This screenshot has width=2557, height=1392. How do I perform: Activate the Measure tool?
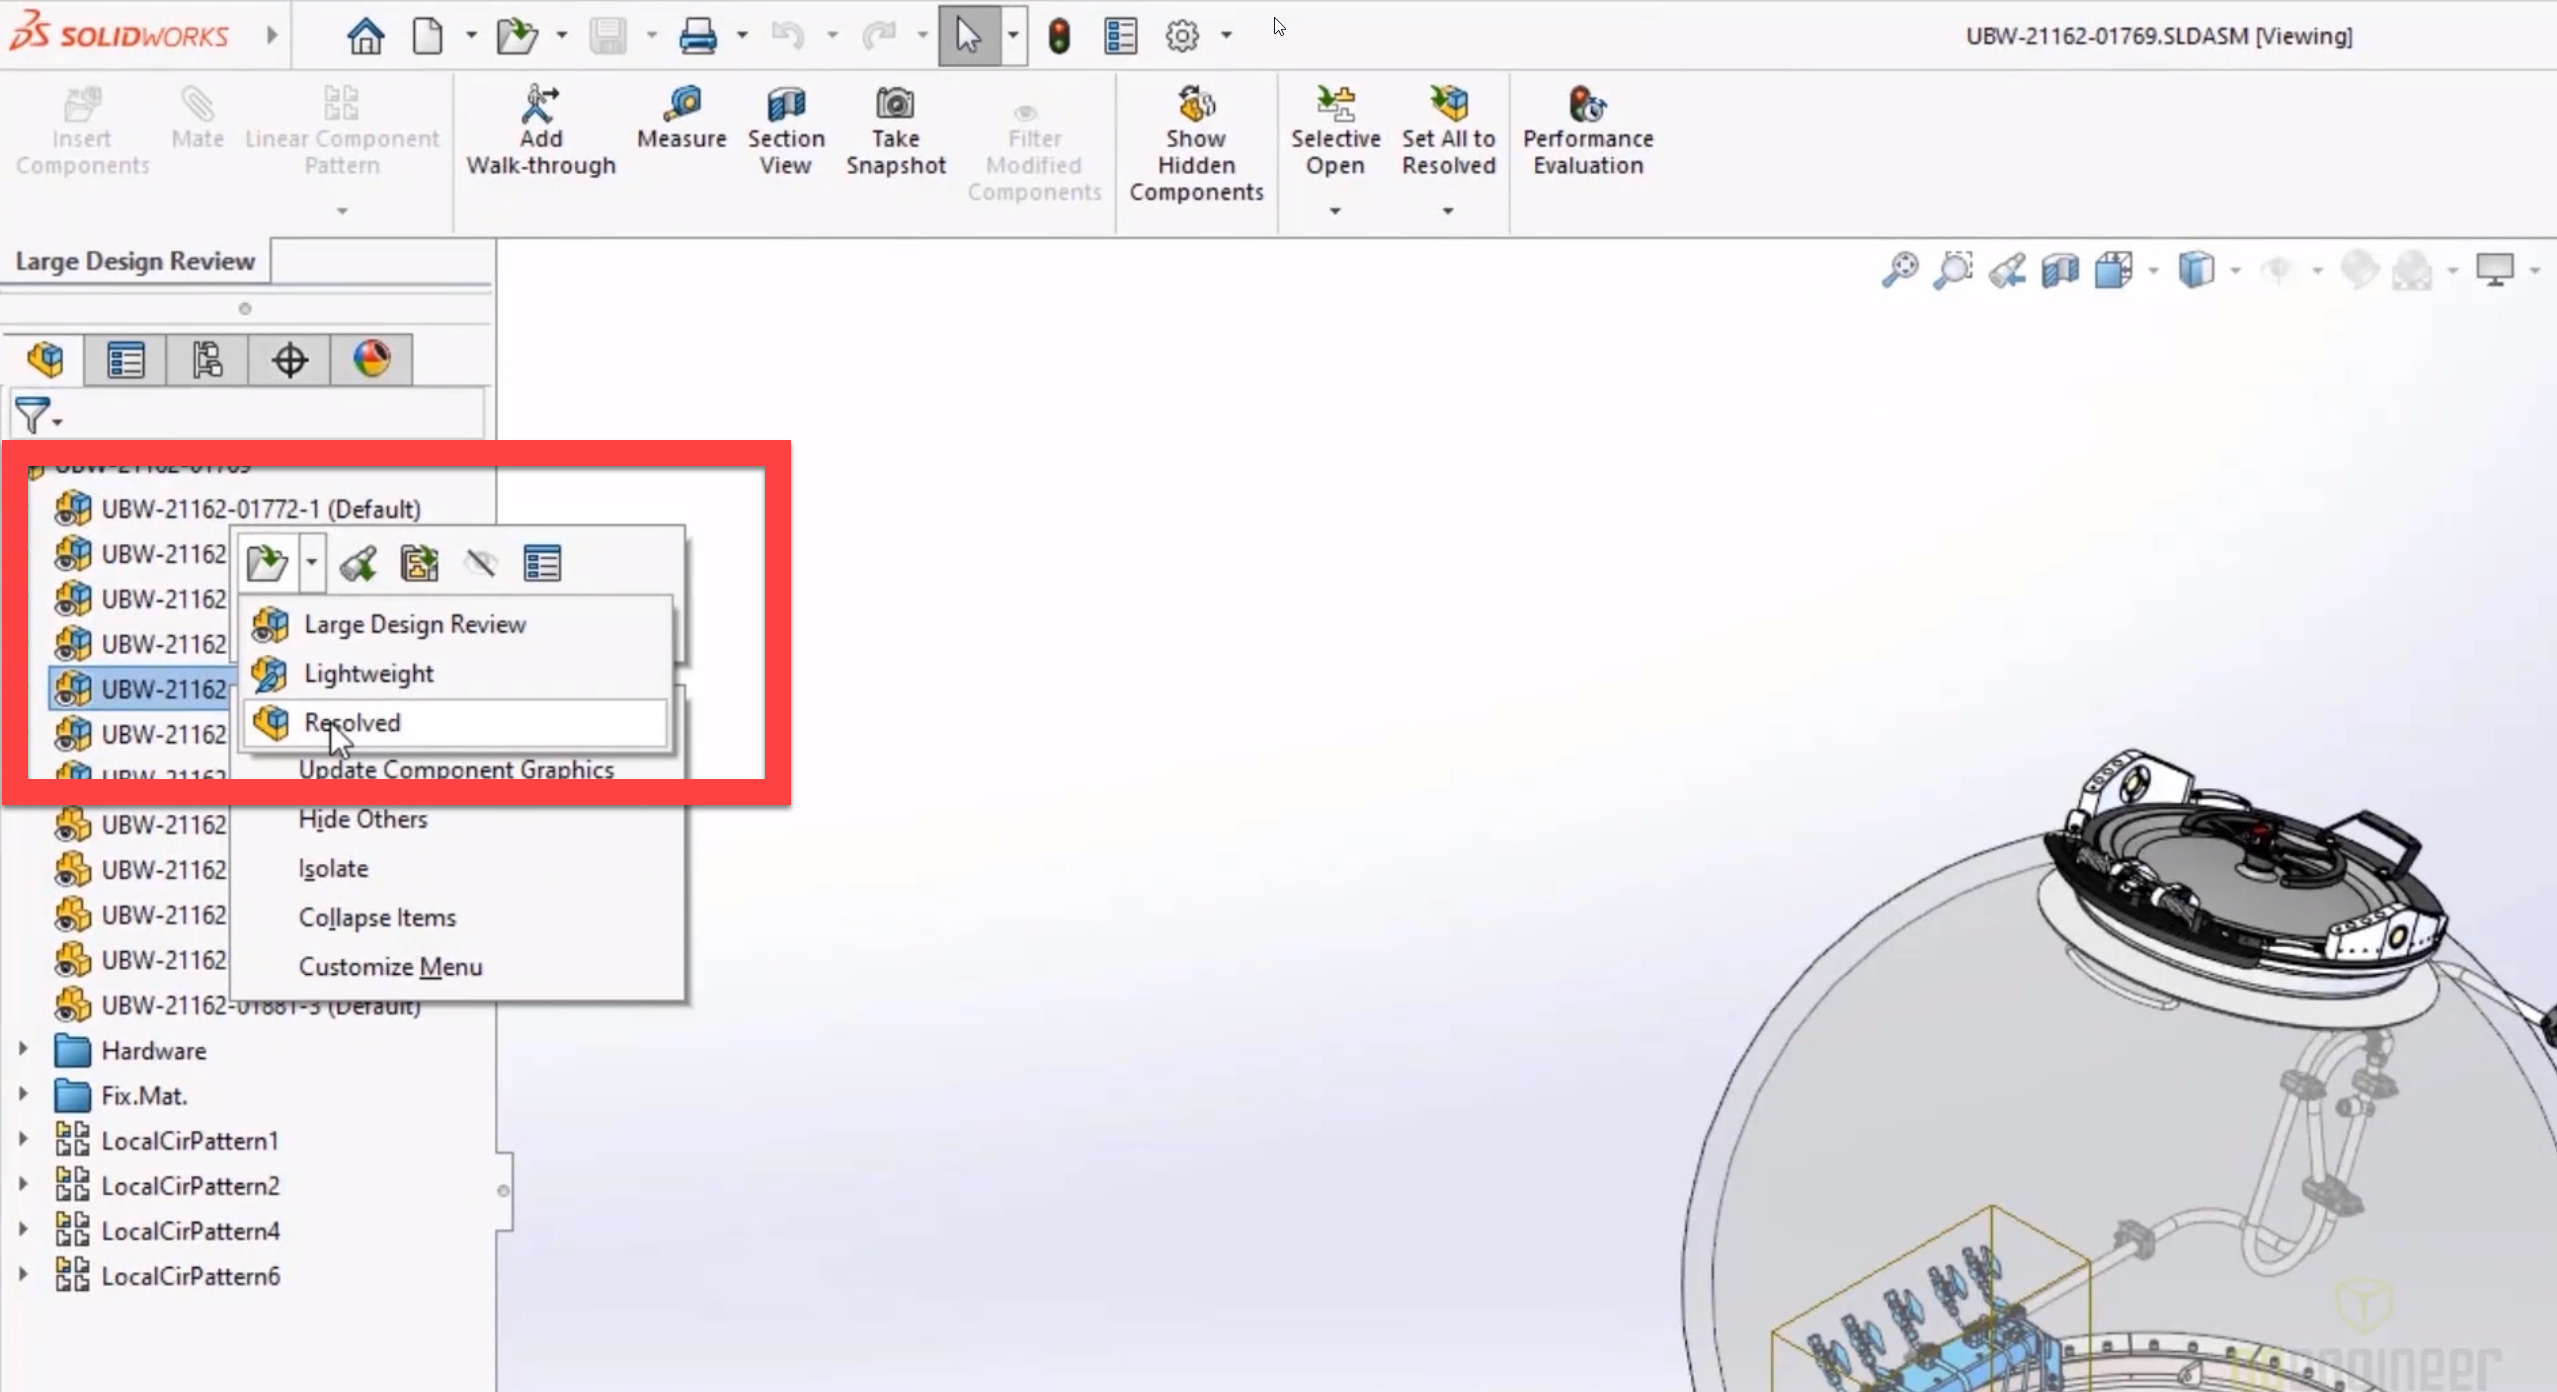pos(682,118)
